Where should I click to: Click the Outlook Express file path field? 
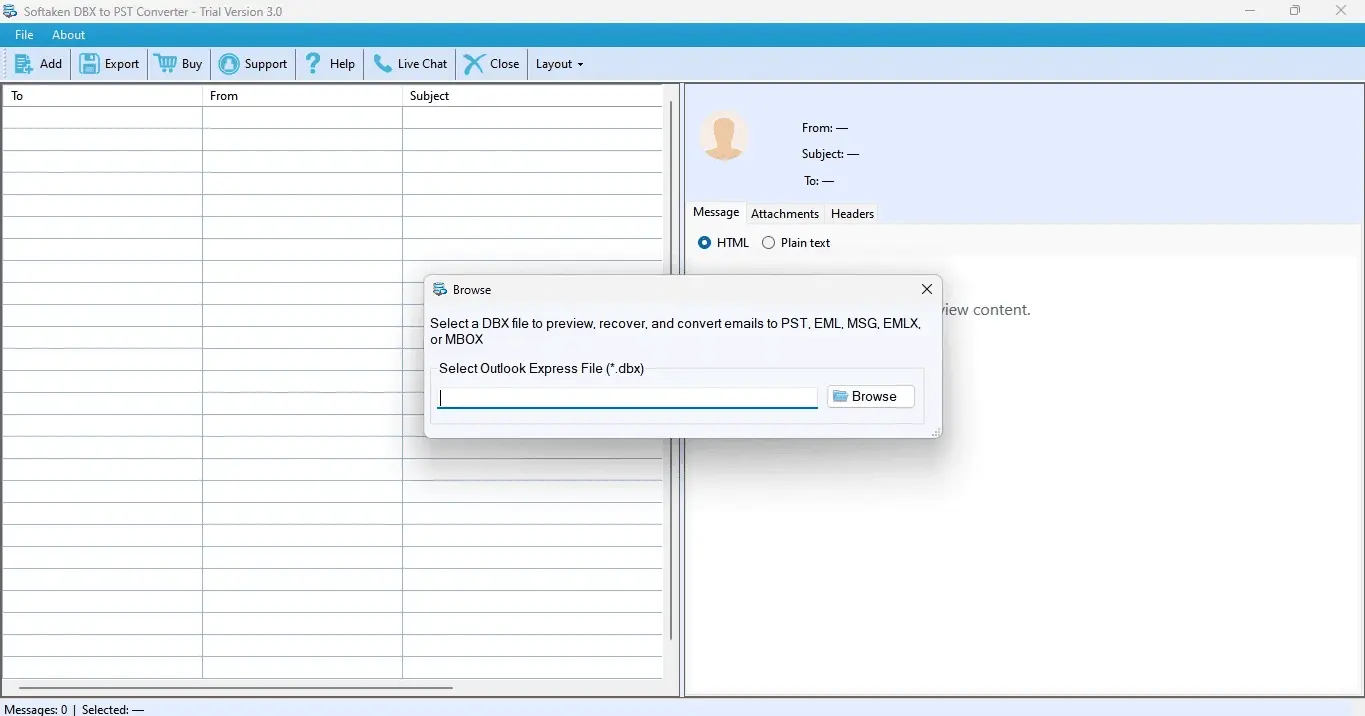[x=627, y=398]
